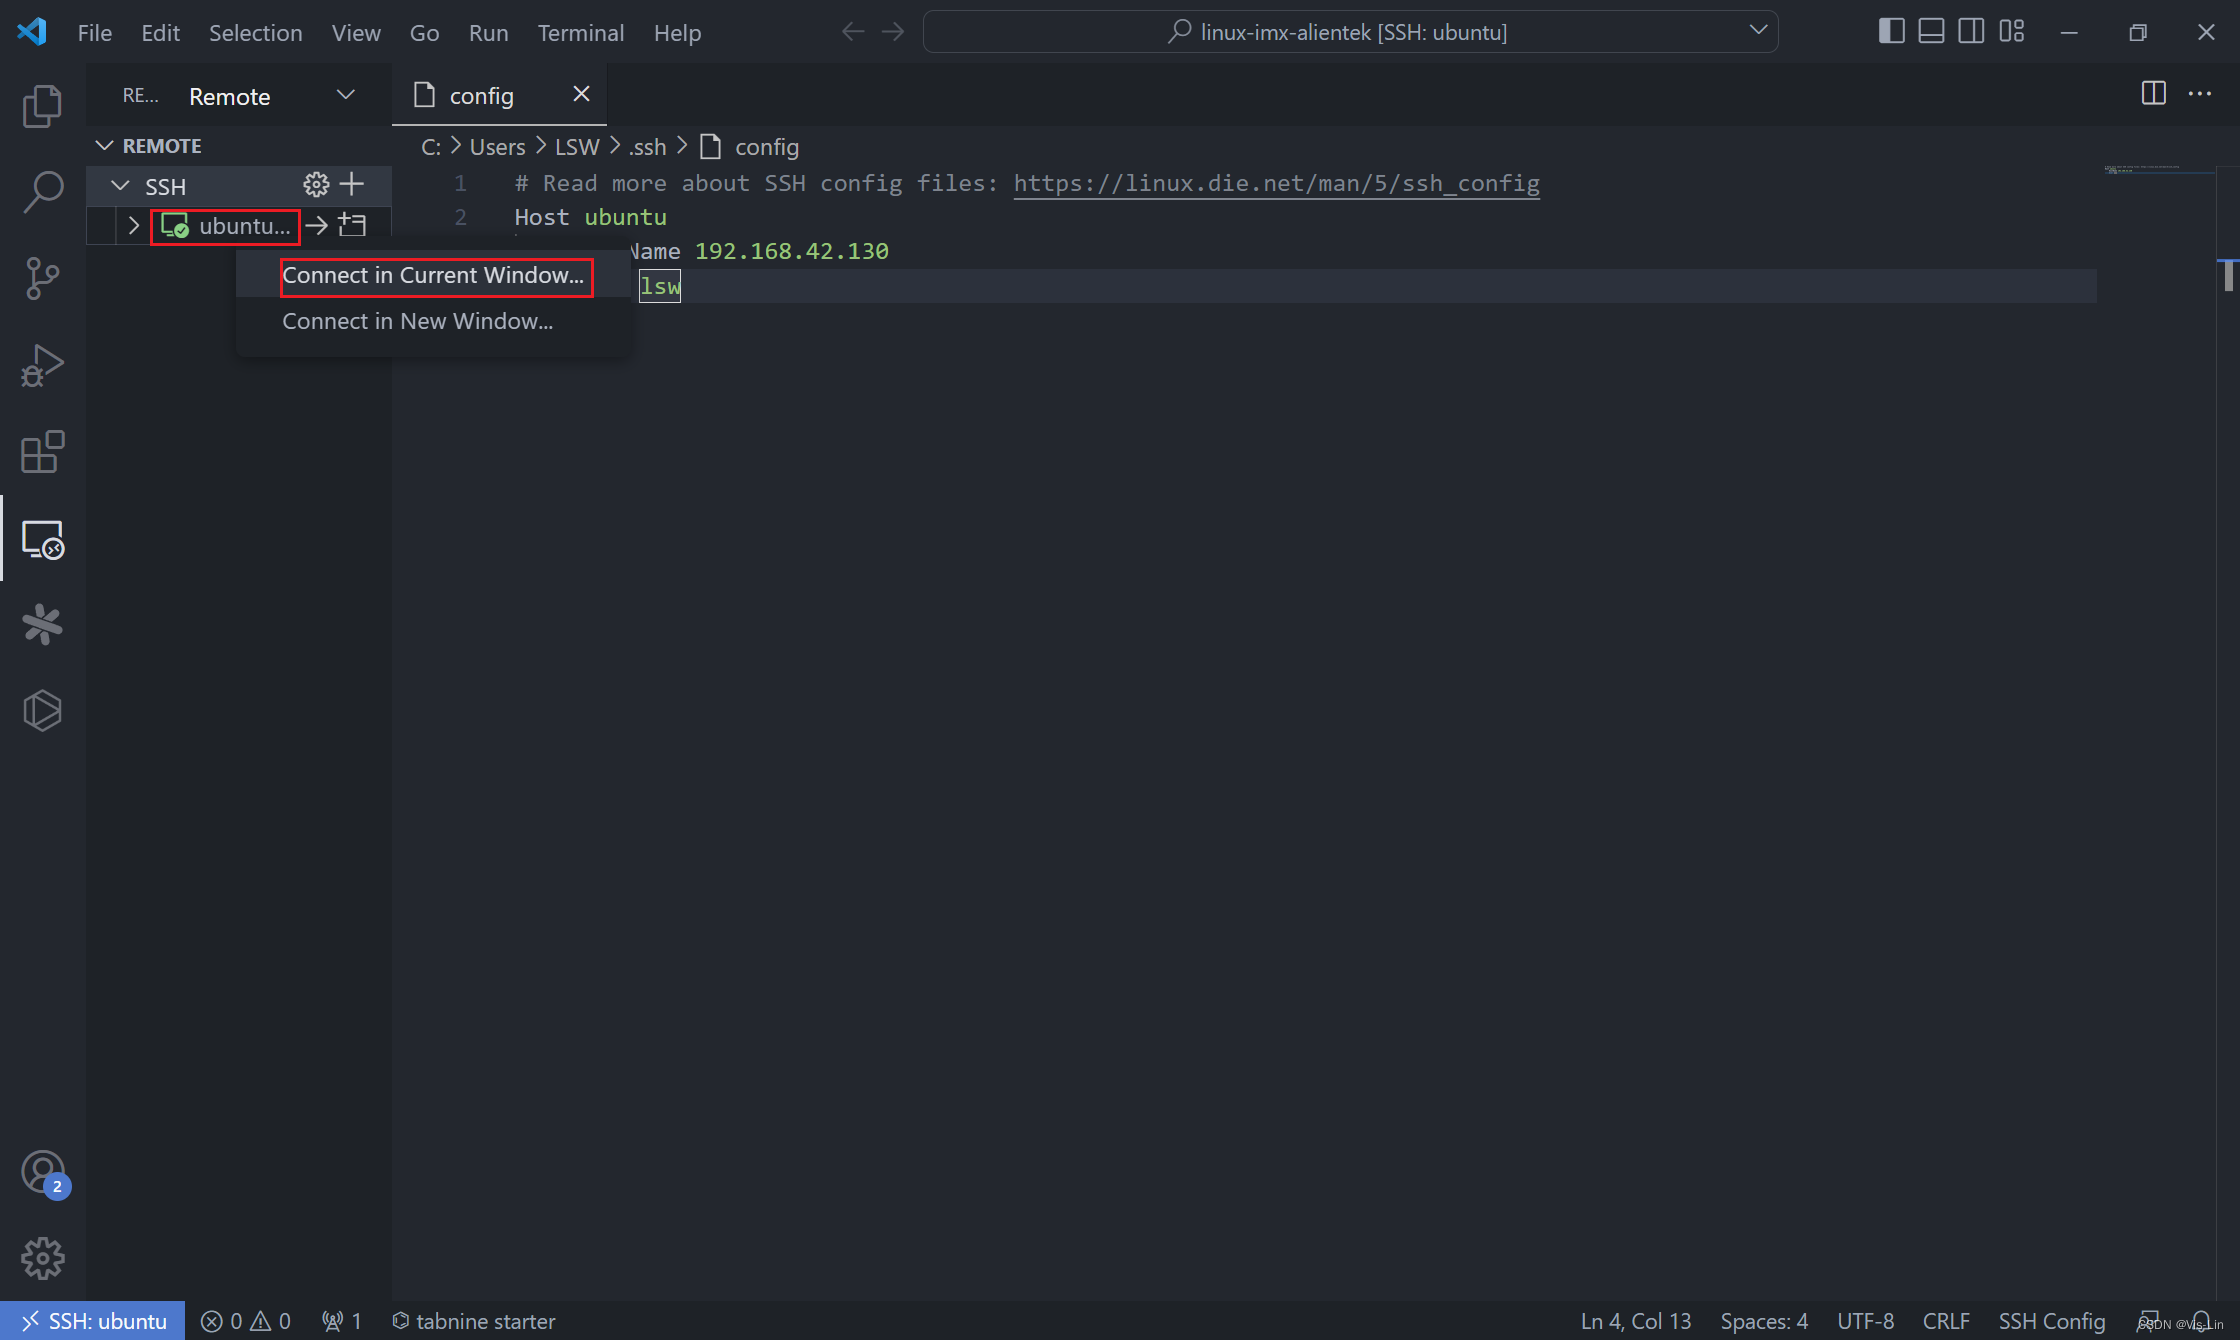Expand the ubuntu host tree item
2240x1340 pixels.
pyautogui.click(x=133, y=226)
